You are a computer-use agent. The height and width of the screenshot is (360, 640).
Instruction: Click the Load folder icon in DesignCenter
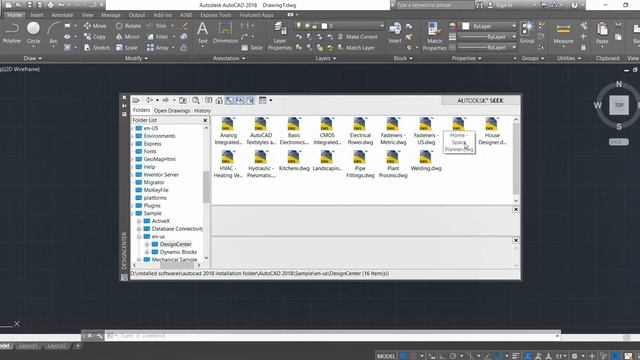pos(136,100)
